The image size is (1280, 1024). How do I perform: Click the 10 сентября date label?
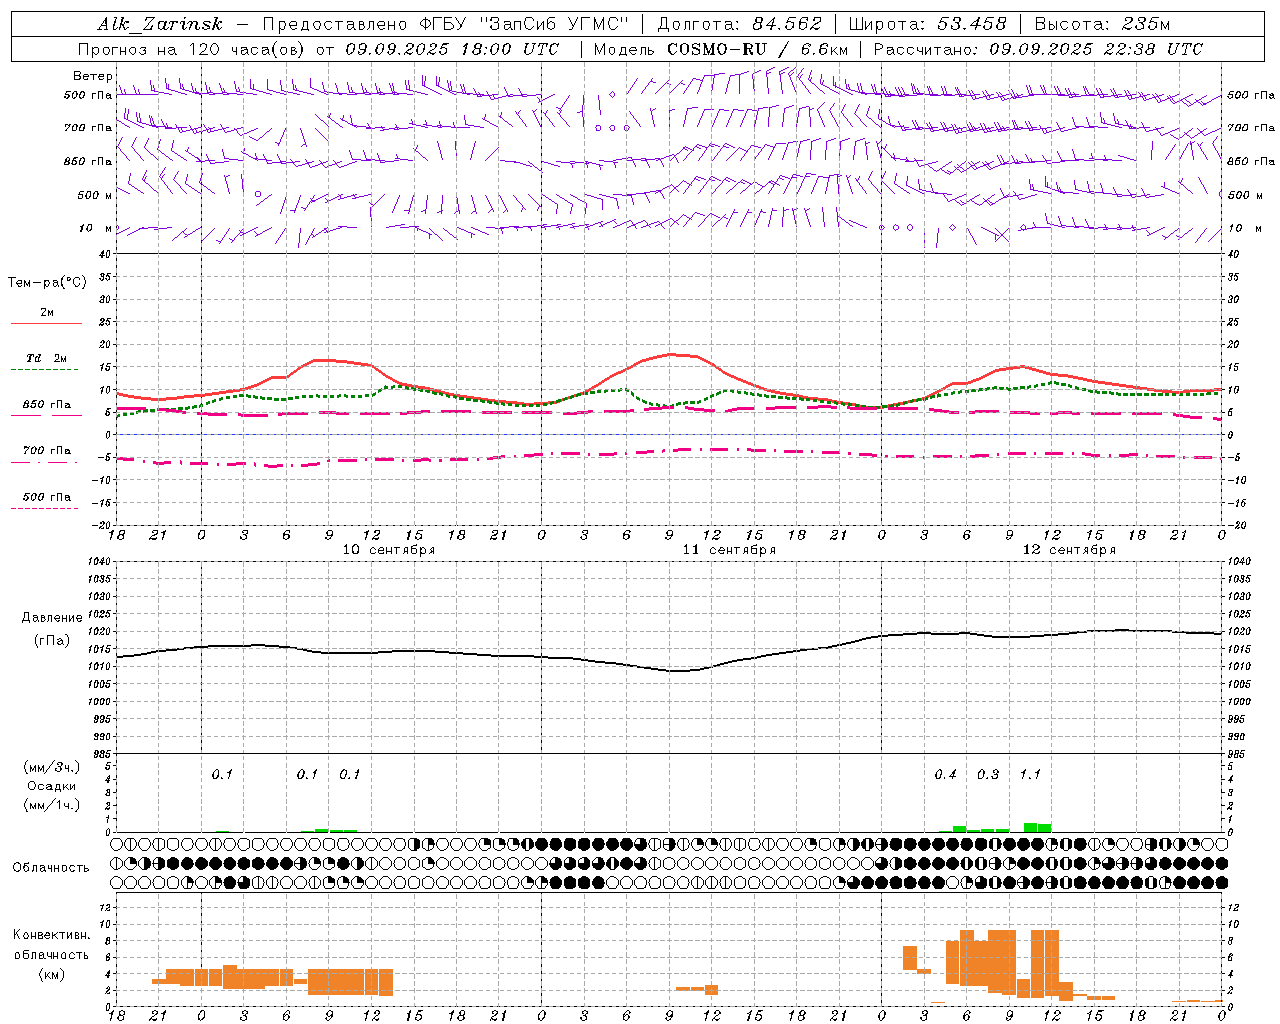pyautogui.click(x=388, y=550)
